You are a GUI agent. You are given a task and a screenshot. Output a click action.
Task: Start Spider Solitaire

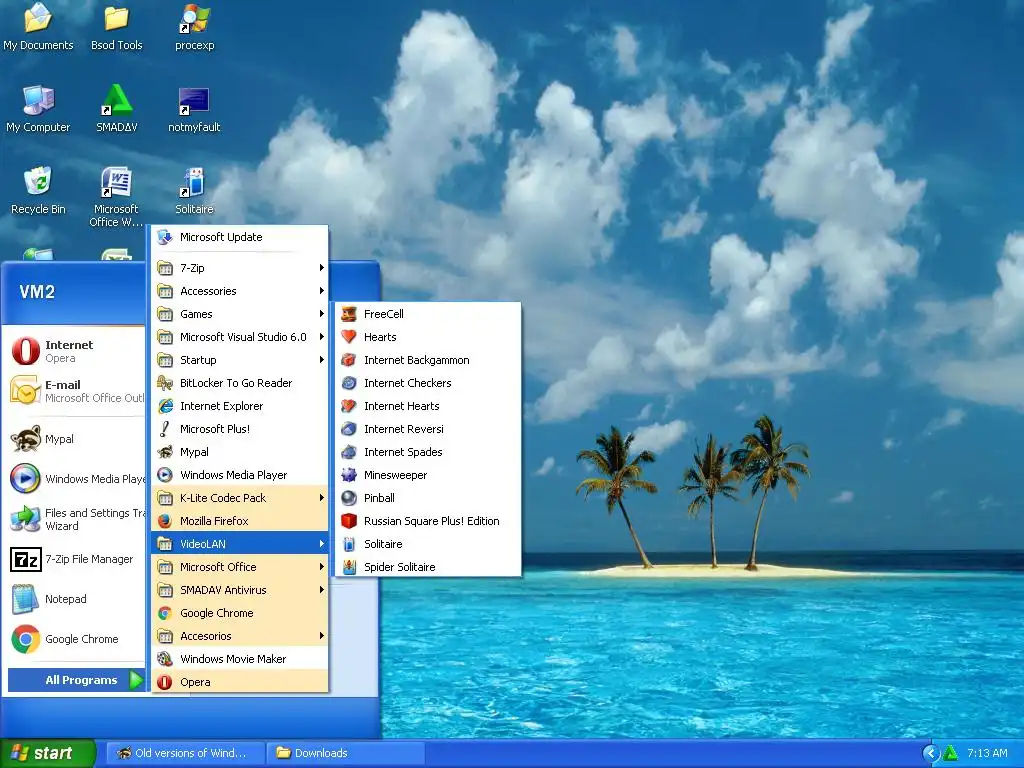point(428,567)
